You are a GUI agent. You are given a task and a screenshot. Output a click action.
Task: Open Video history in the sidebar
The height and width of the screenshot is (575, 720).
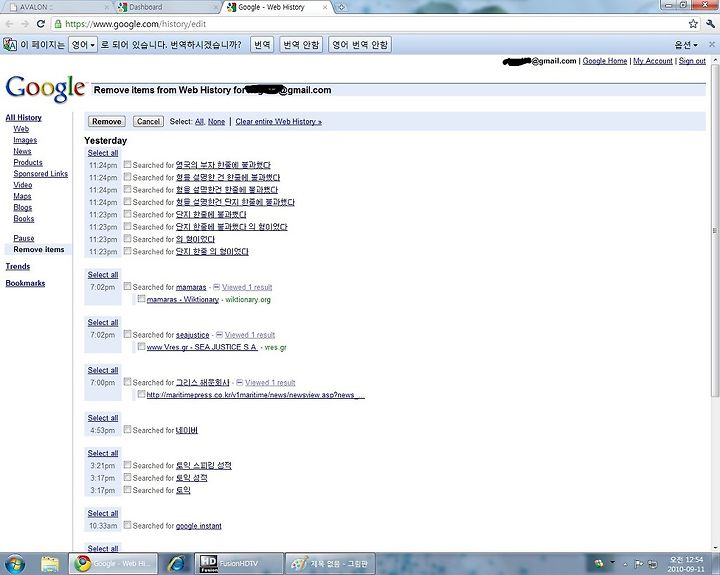tap(22, 185)
